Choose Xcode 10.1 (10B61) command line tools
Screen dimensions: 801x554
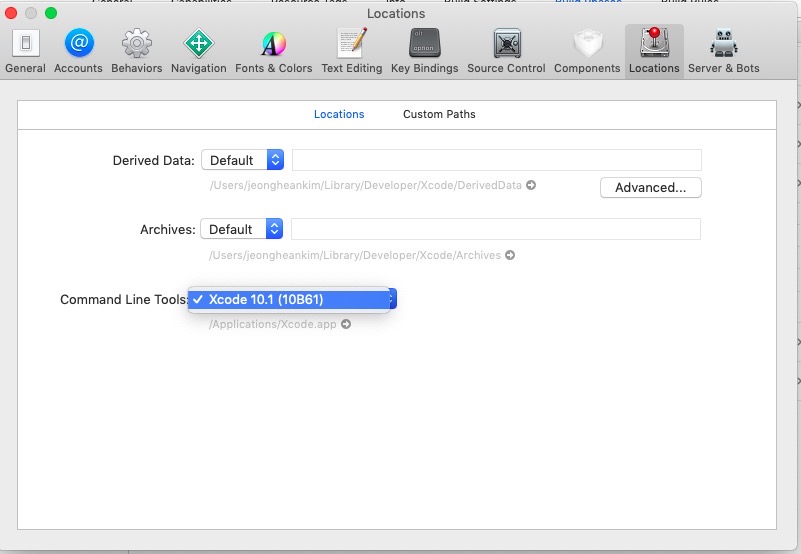[289, 299]
